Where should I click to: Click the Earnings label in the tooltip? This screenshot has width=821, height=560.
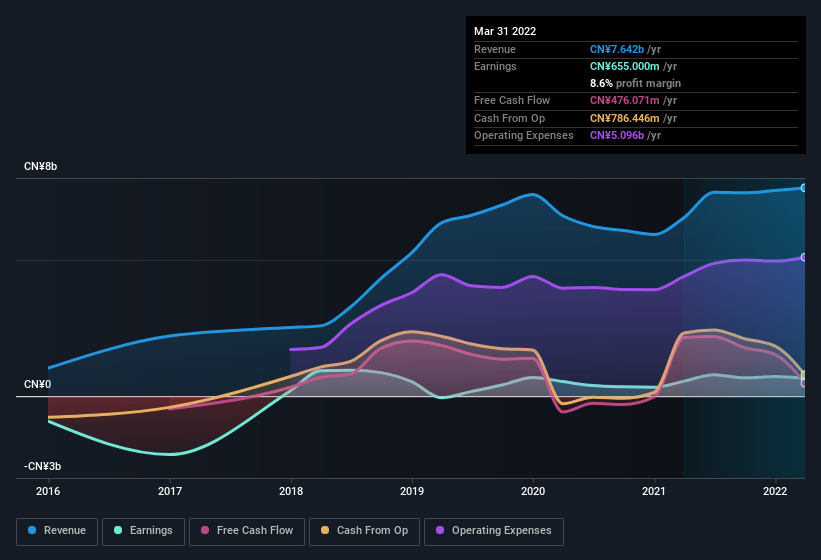(495, 66)
